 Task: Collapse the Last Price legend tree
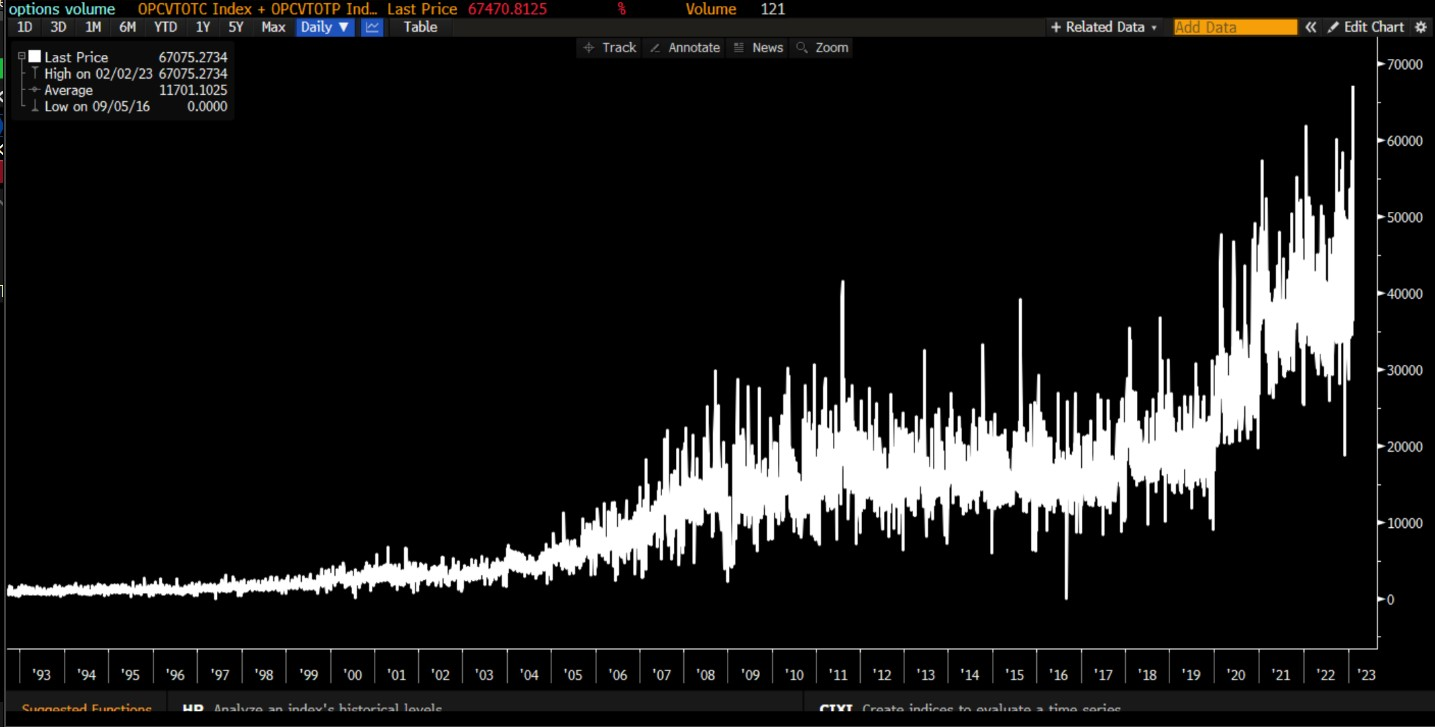[21, 57]
